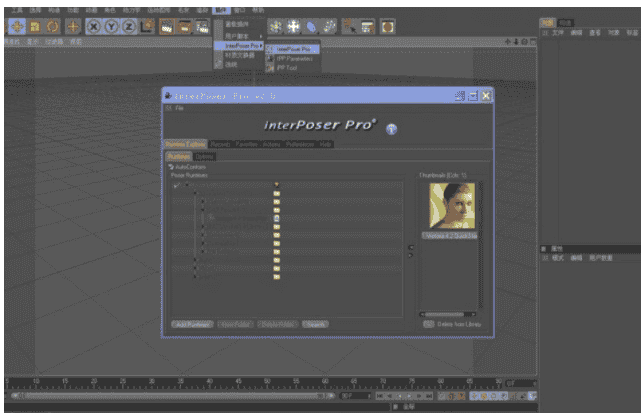Click the Search button
The width and height of the screenshot is (644, 420).
click(x=315, y=324)
